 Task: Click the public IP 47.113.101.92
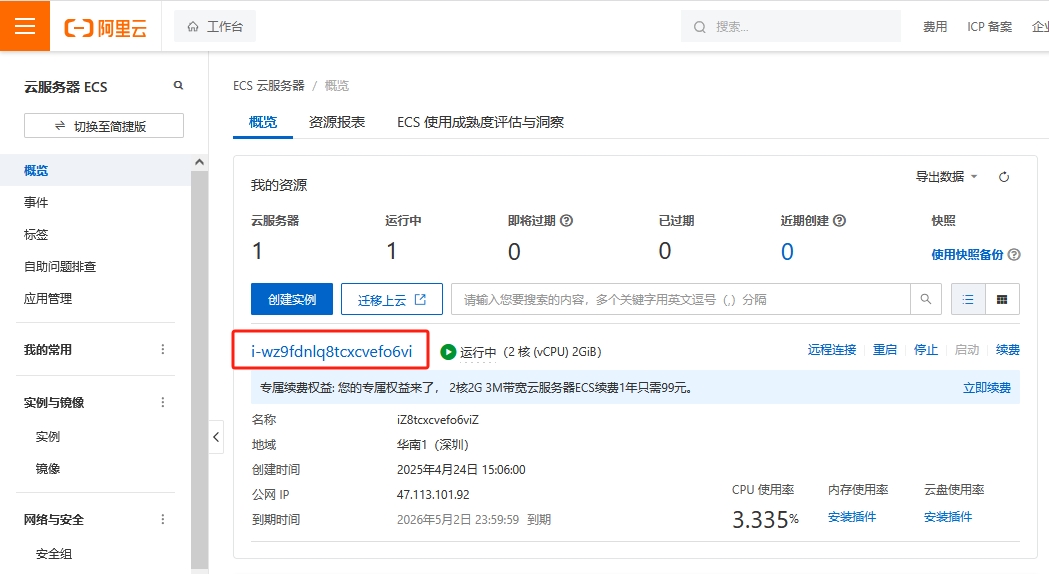tap(433, 495)
